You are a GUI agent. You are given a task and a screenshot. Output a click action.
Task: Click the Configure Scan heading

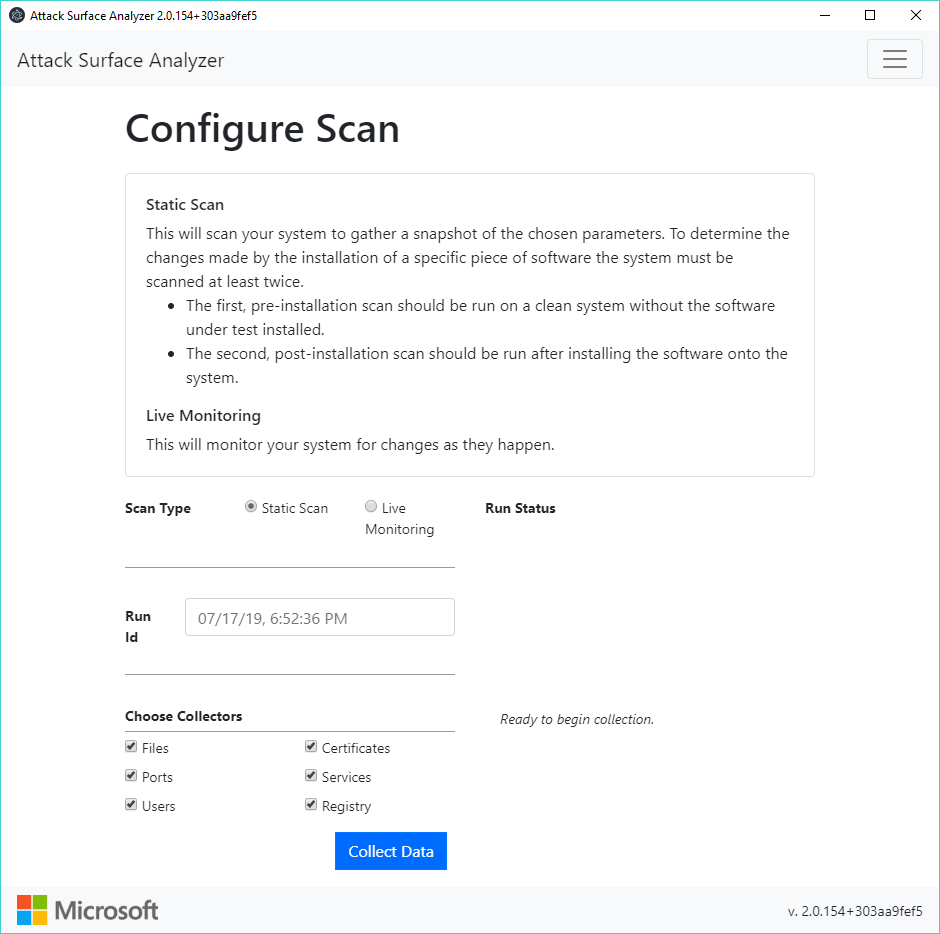coord(263,129)
